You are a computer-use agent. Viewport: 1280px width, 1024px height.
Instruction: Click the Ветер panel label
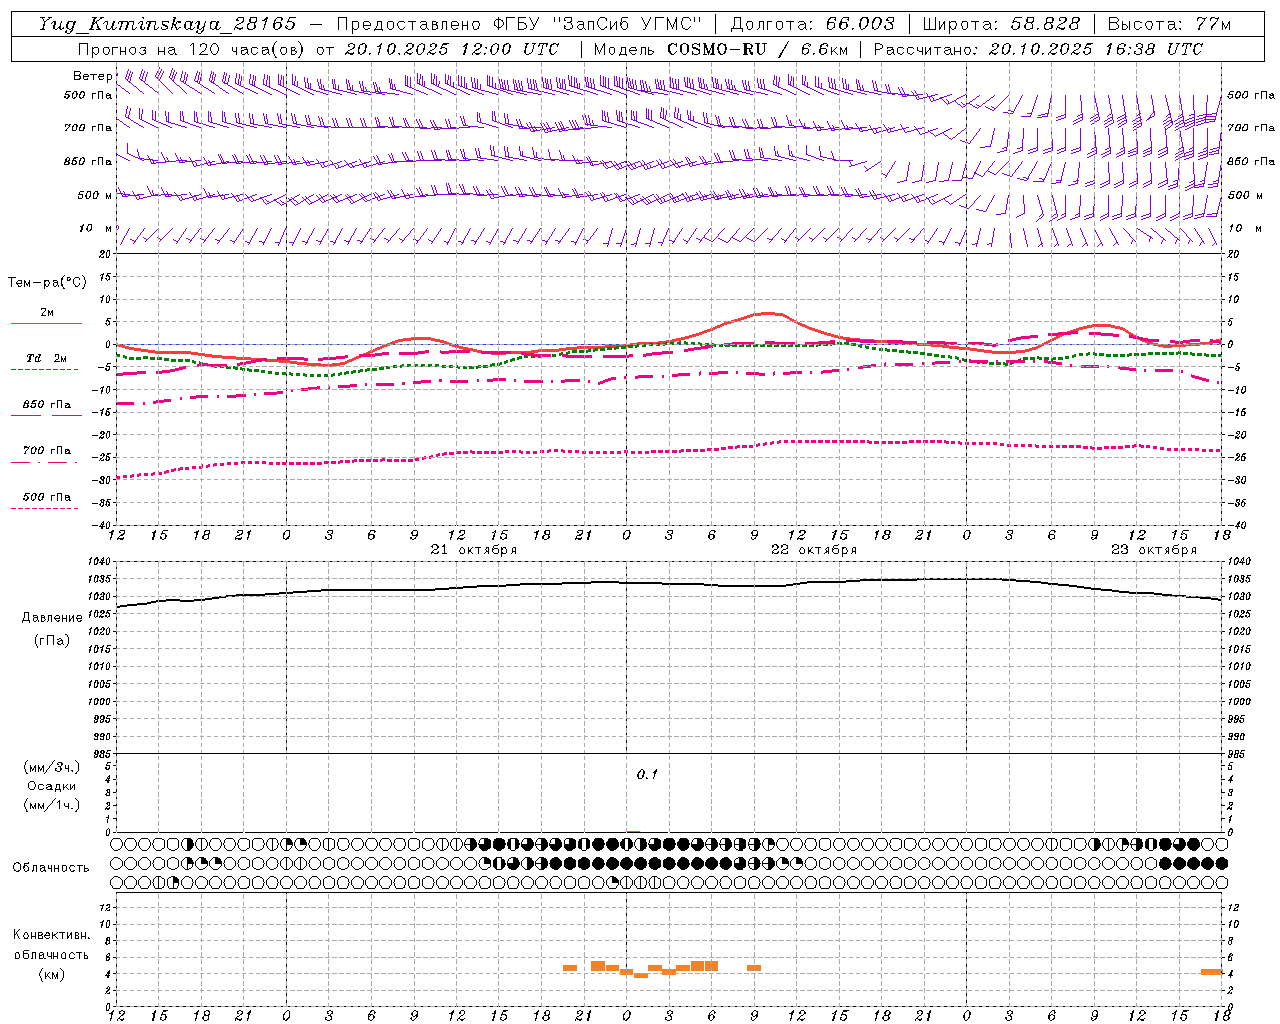click(92, 76)
